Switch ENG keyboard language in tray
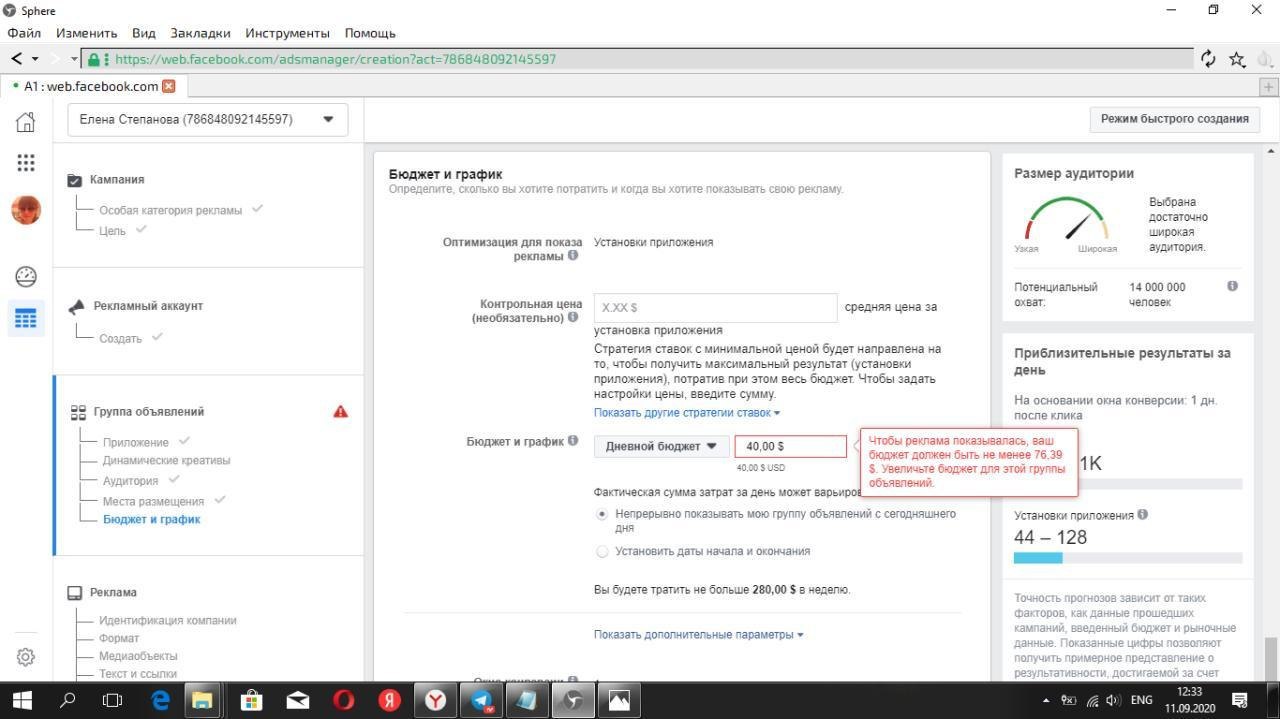Screen dimensions: 1280x719 (x=1141, y=700)
